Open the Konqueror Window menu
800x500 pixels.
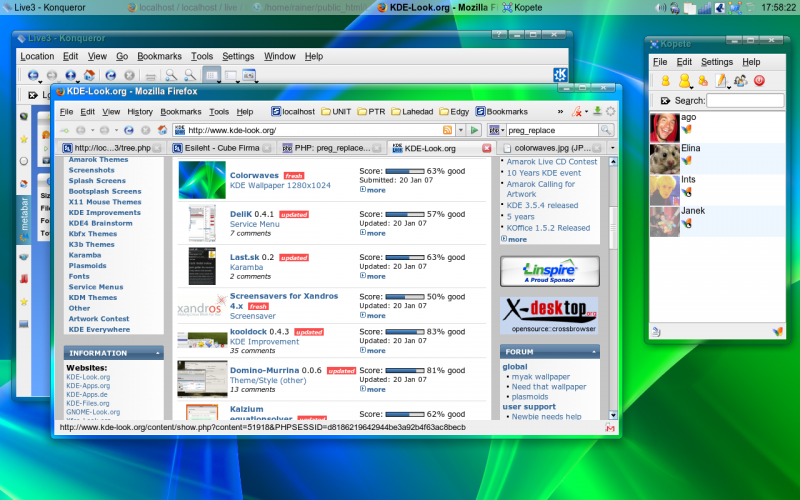tap(280, 56)
